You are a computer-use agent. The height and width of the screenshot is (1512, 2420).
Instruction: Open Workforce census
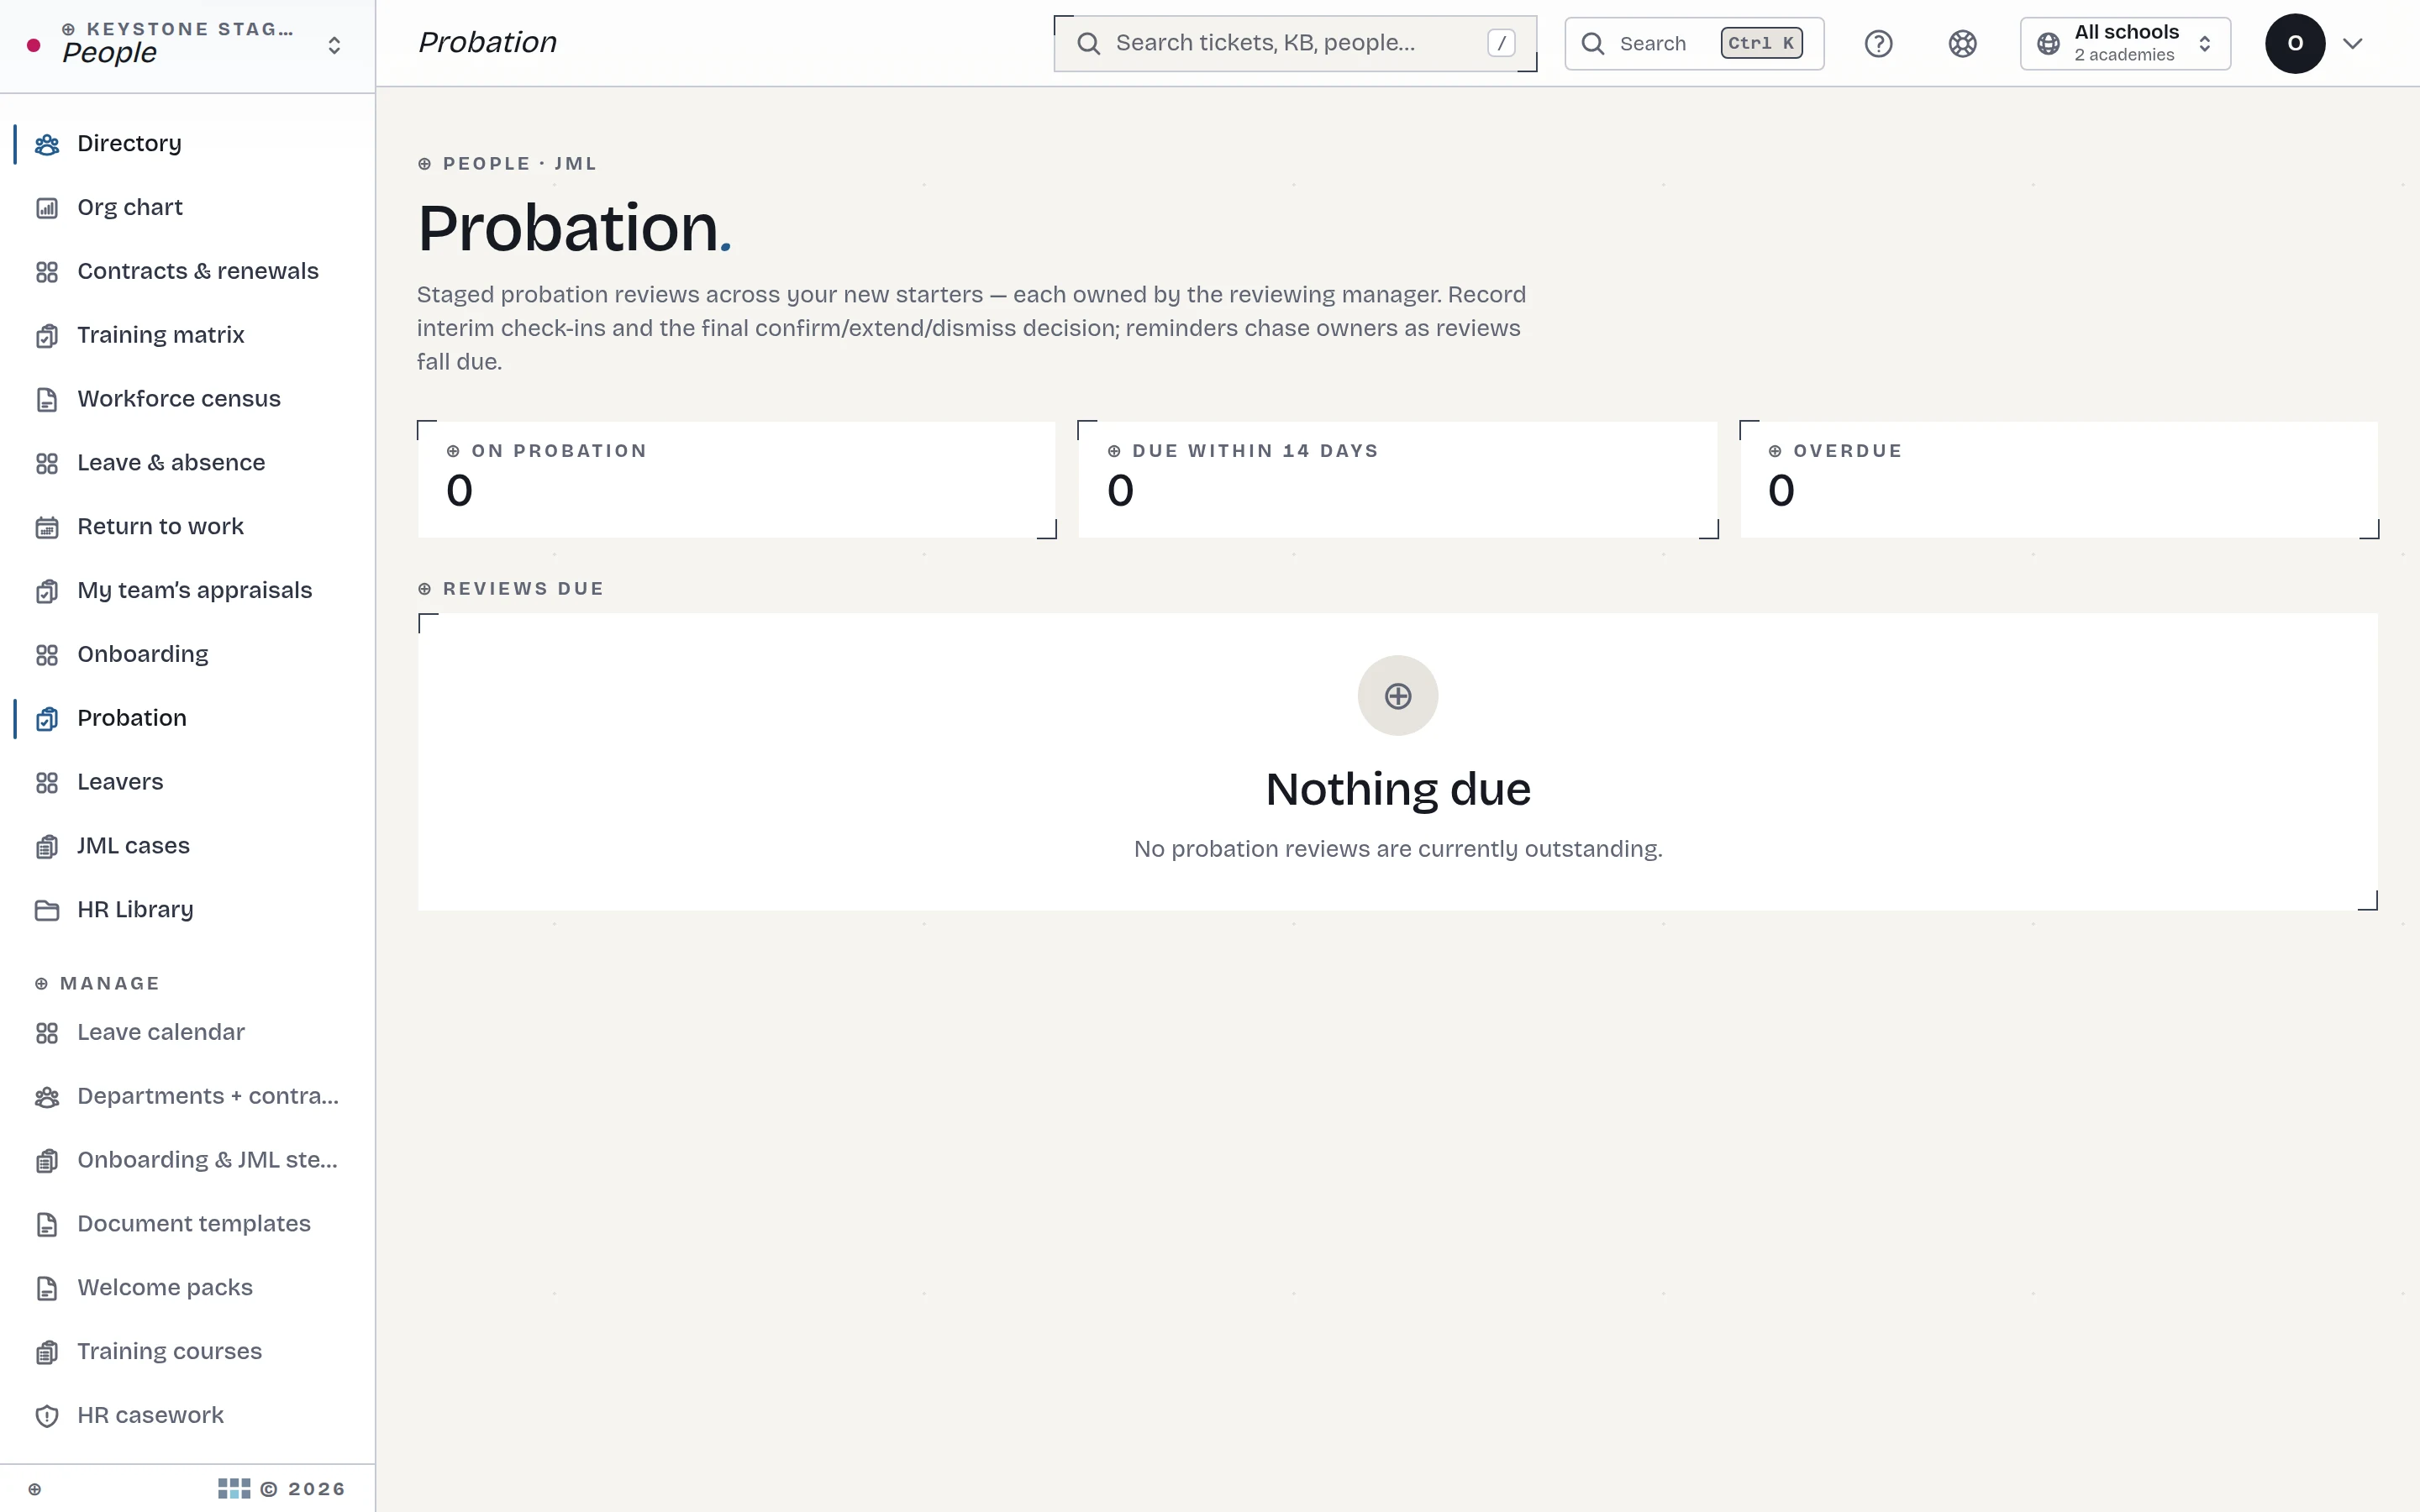click(188, 399)
